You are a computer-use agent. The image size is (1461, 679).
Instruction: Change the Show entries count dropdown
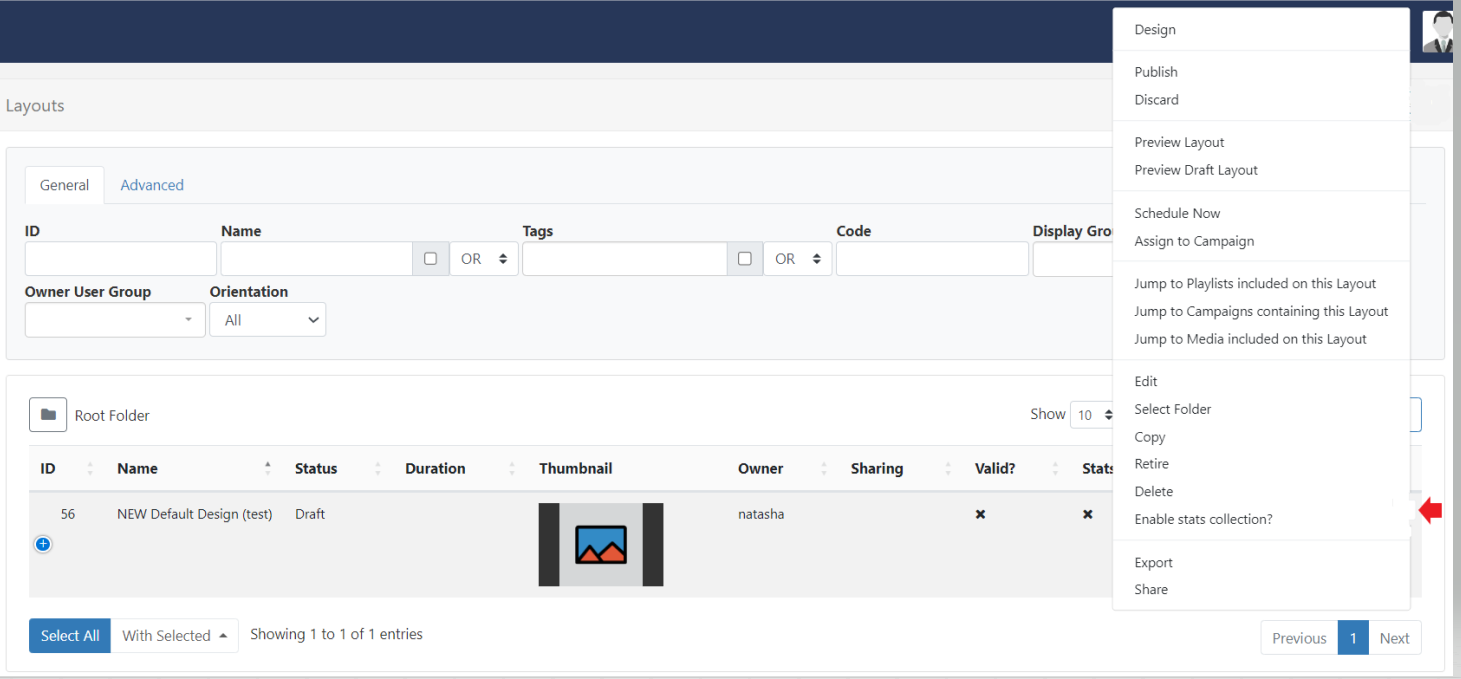pos(1093,415)
